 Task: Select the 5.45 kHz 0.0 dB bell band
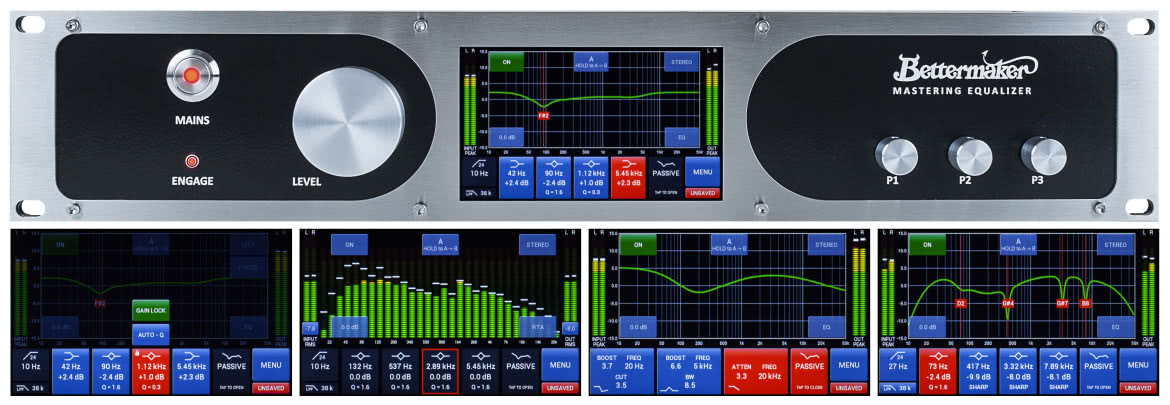point(480,371)
